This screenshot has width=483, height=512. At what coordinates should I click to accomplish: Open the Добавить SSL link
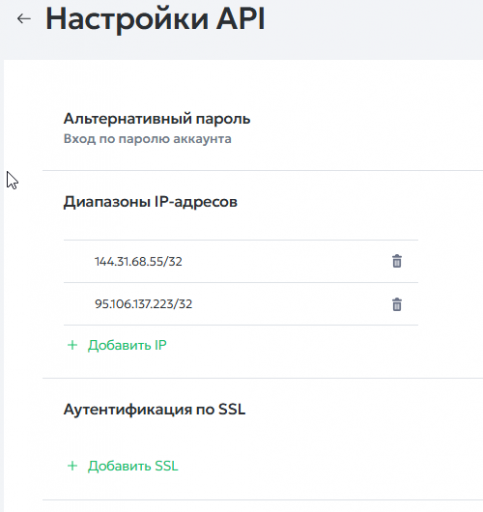click(133, 466)
